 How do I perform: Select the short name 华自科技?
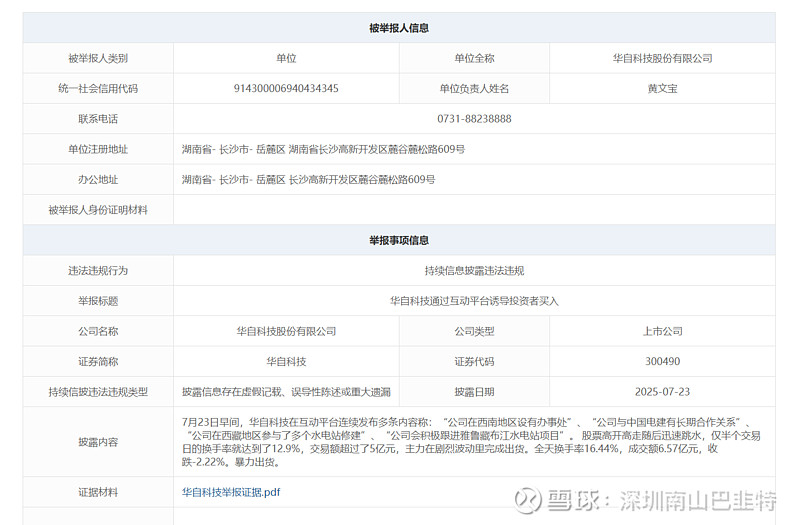pos(286,362)
